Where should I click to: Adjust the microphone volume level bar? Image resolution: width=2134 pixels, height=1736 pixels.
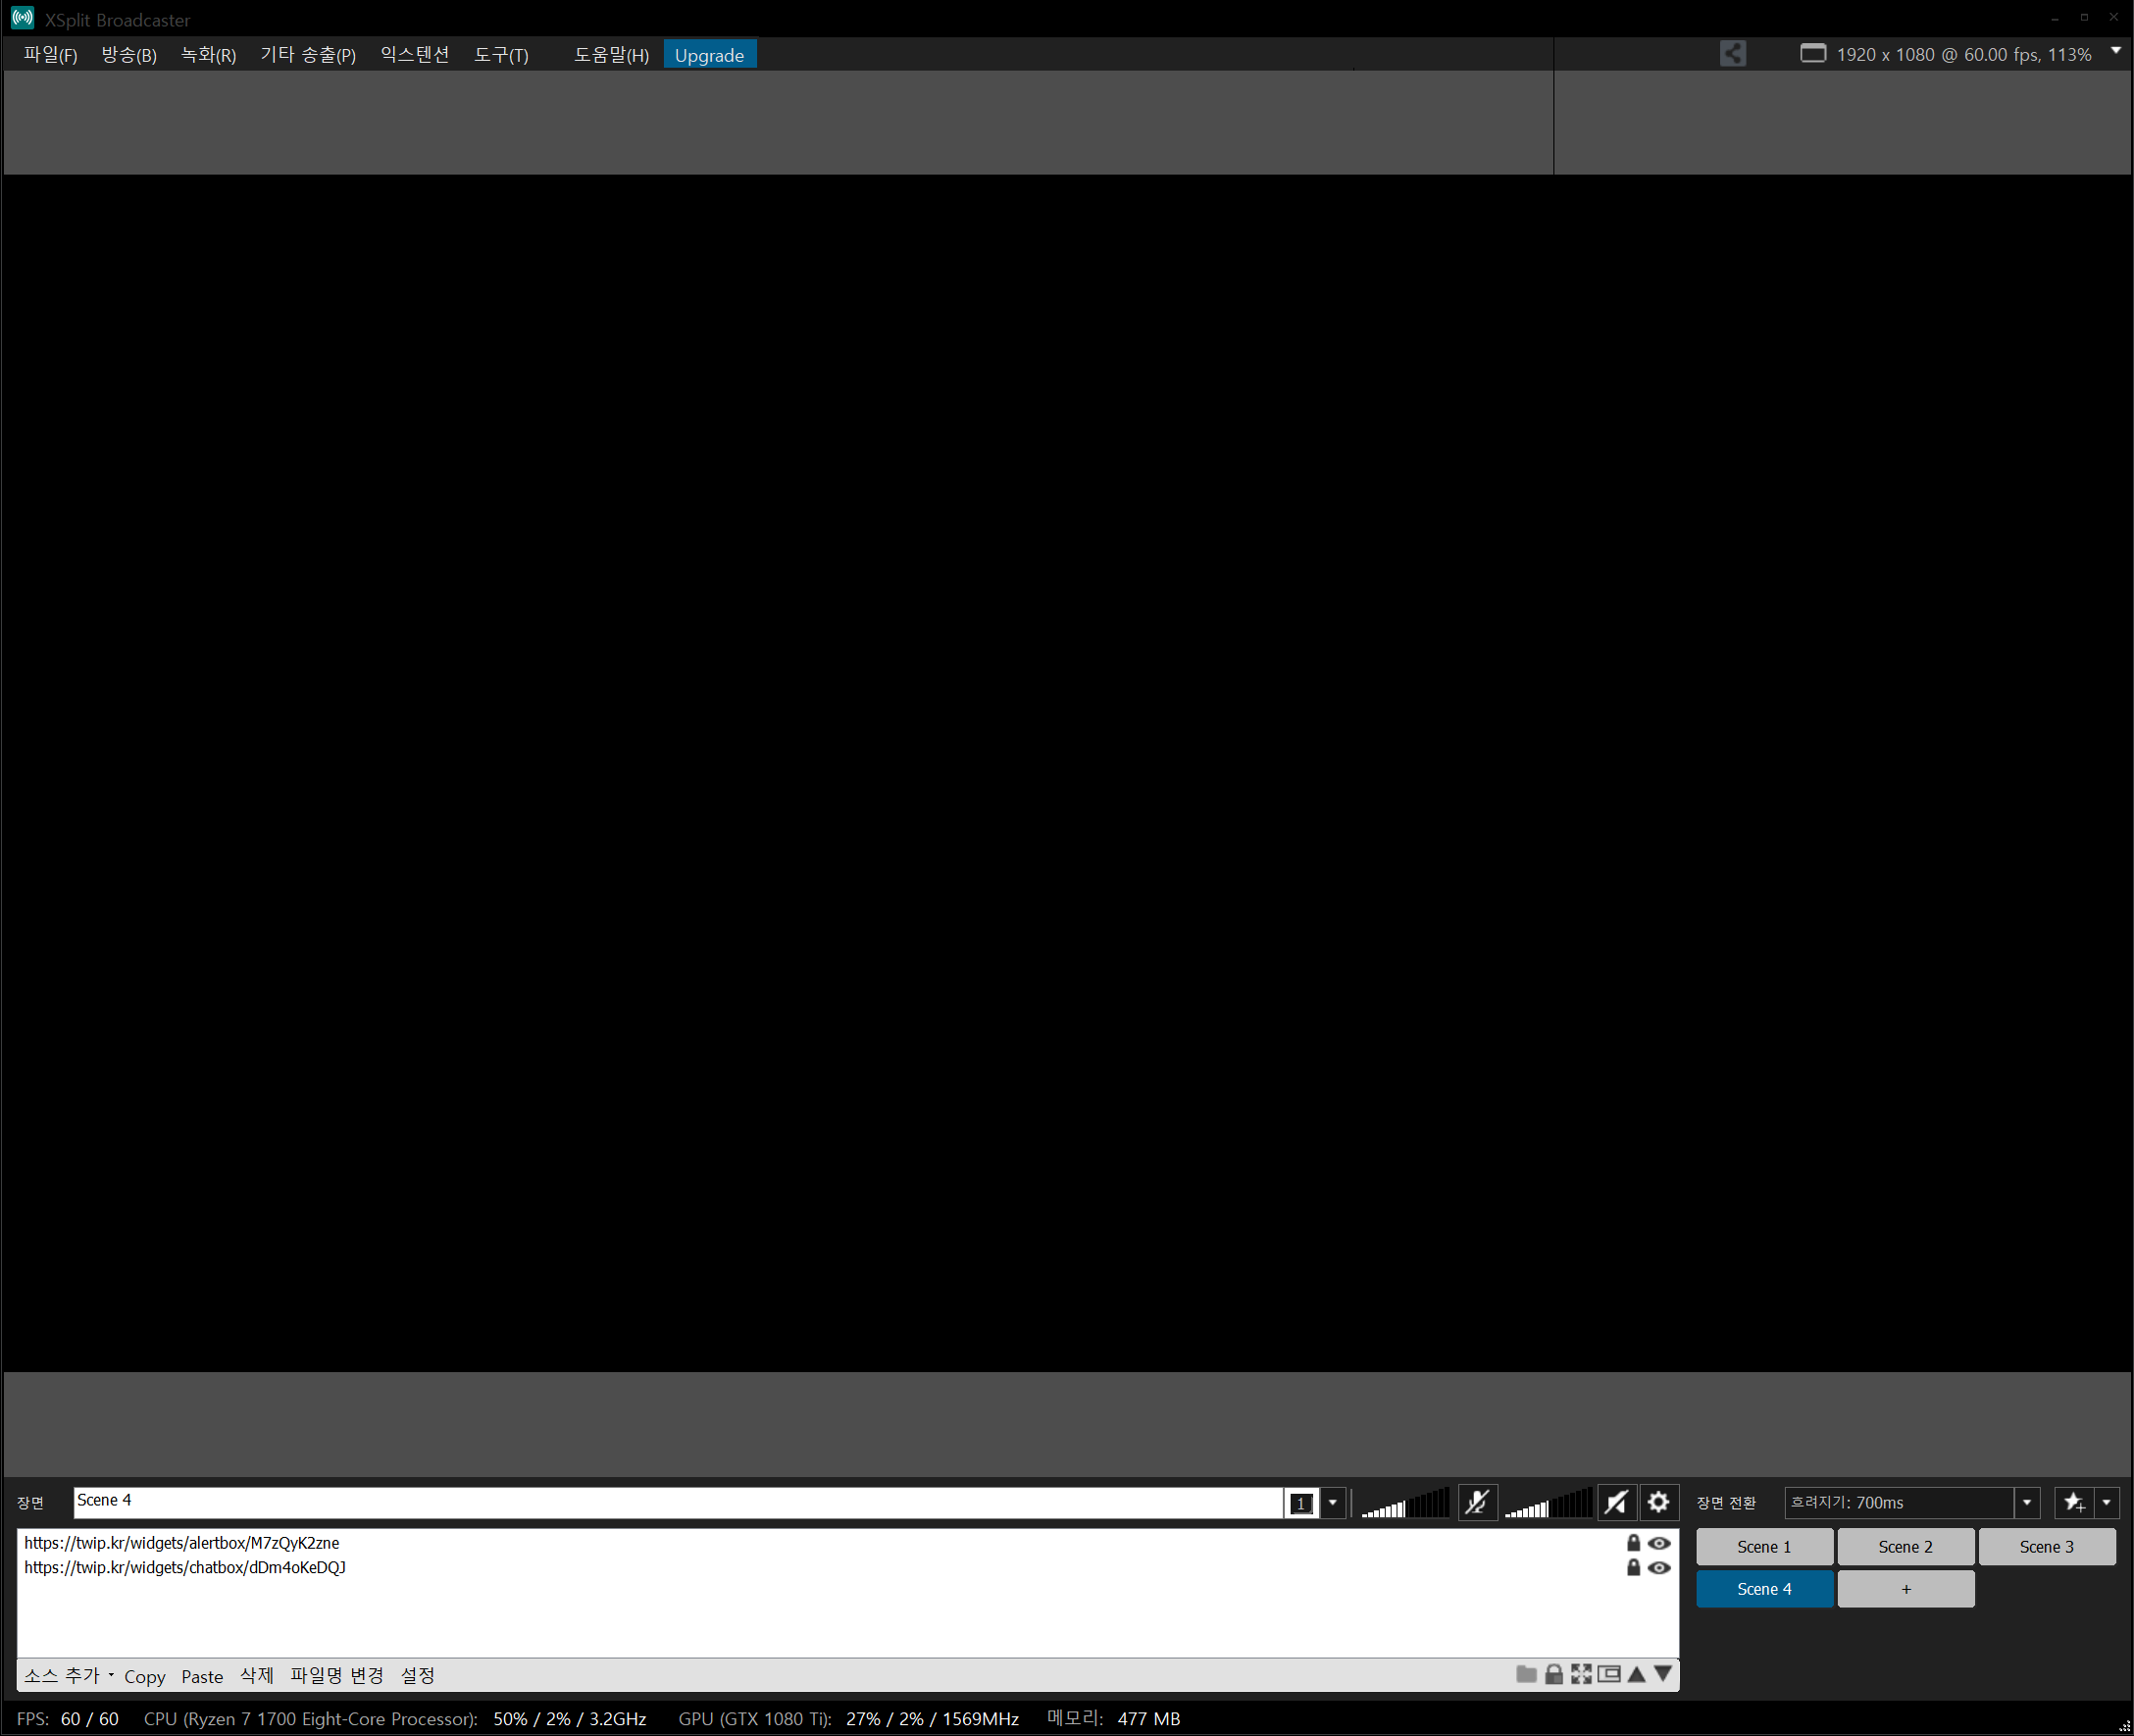pos(1403,1503)
